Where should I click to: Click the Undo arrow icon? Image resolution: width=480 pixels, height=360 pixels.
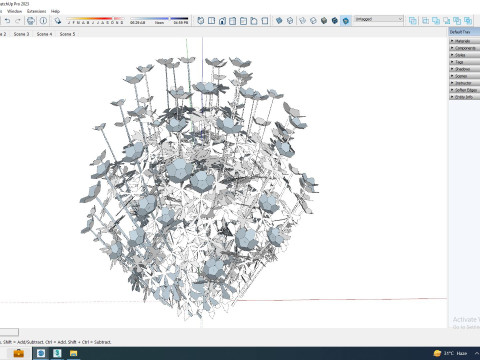(7, 21)
